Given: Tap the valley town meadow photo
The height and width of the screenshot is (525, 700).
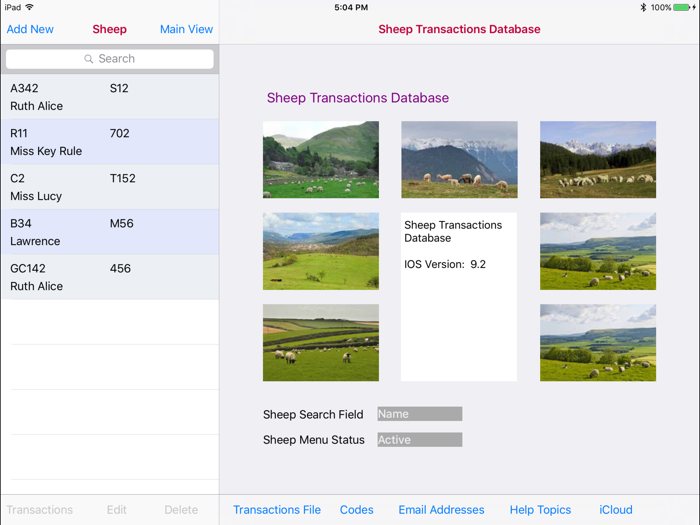Looking at the screenshot, I should coord(321,251).
